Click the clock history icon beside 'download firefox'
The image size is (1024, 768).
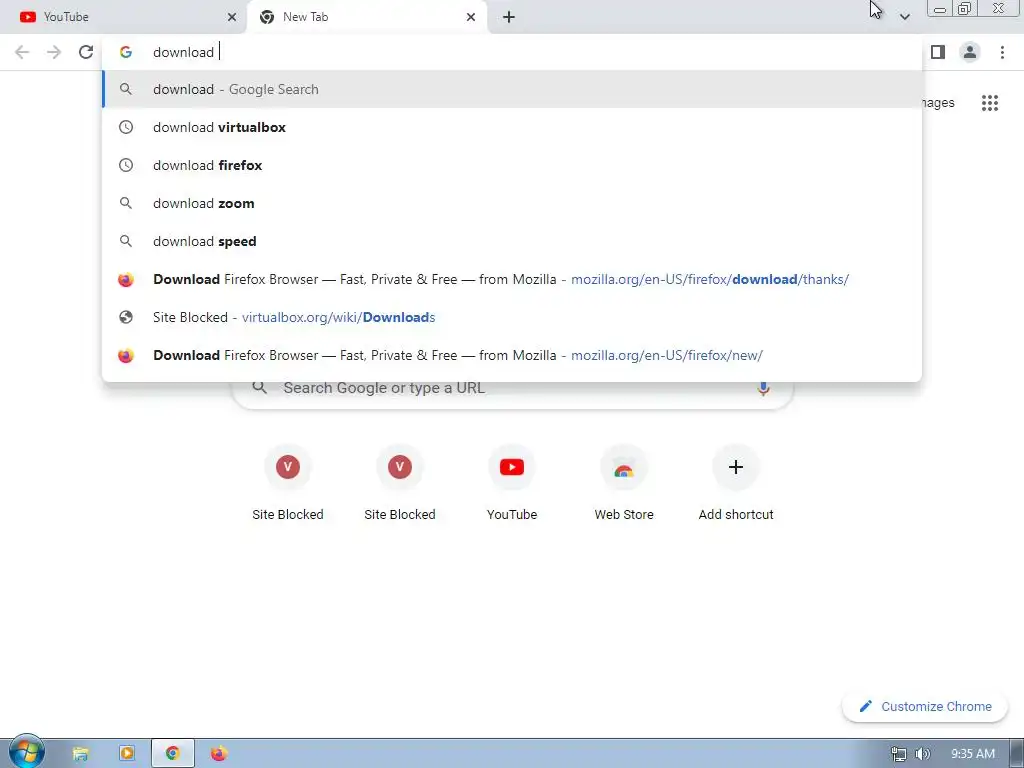click(126, 165)
